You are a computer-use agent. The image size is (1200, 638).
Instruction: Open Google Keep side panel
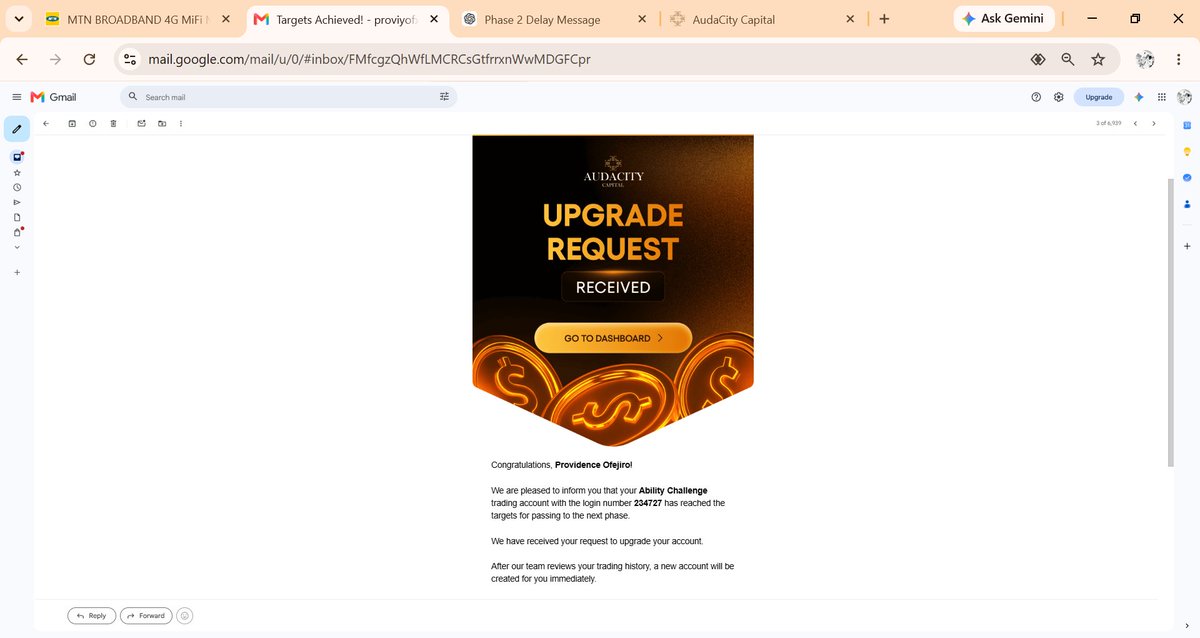pyautogui.click(x=1187, y=152)
